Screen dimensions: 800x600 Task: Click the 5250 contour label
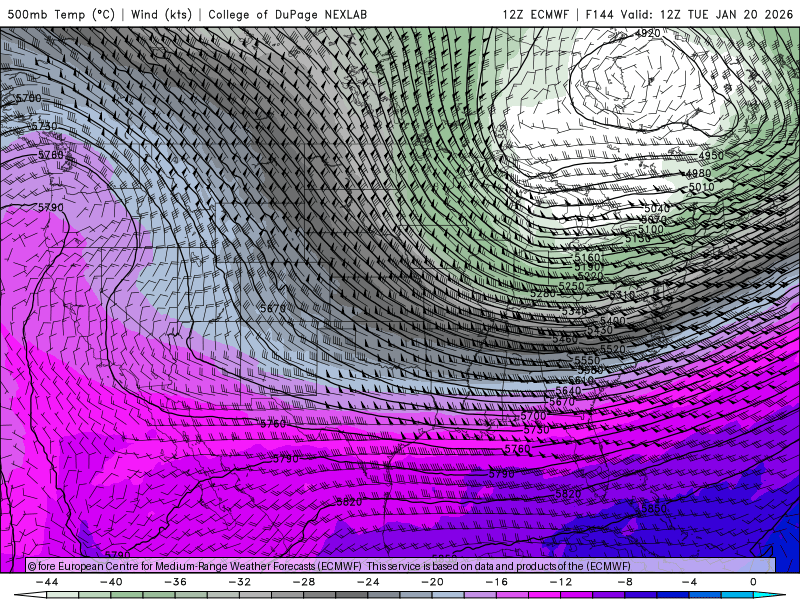pyautogui.click(x=571, y=286)
